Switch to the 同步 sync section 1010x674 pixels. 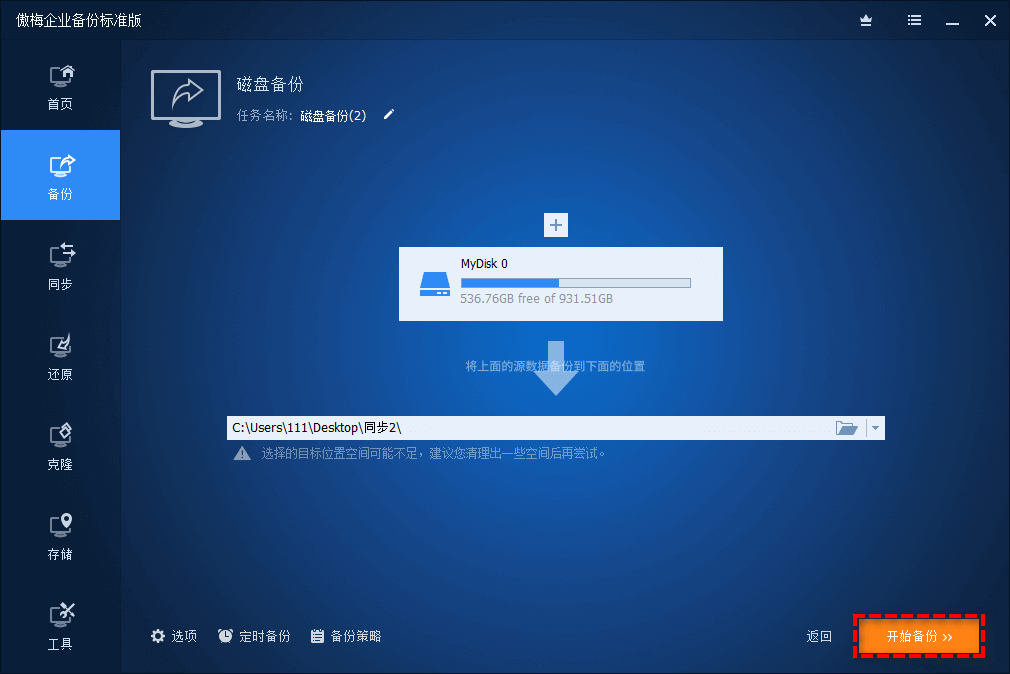(x=61, y=265)
